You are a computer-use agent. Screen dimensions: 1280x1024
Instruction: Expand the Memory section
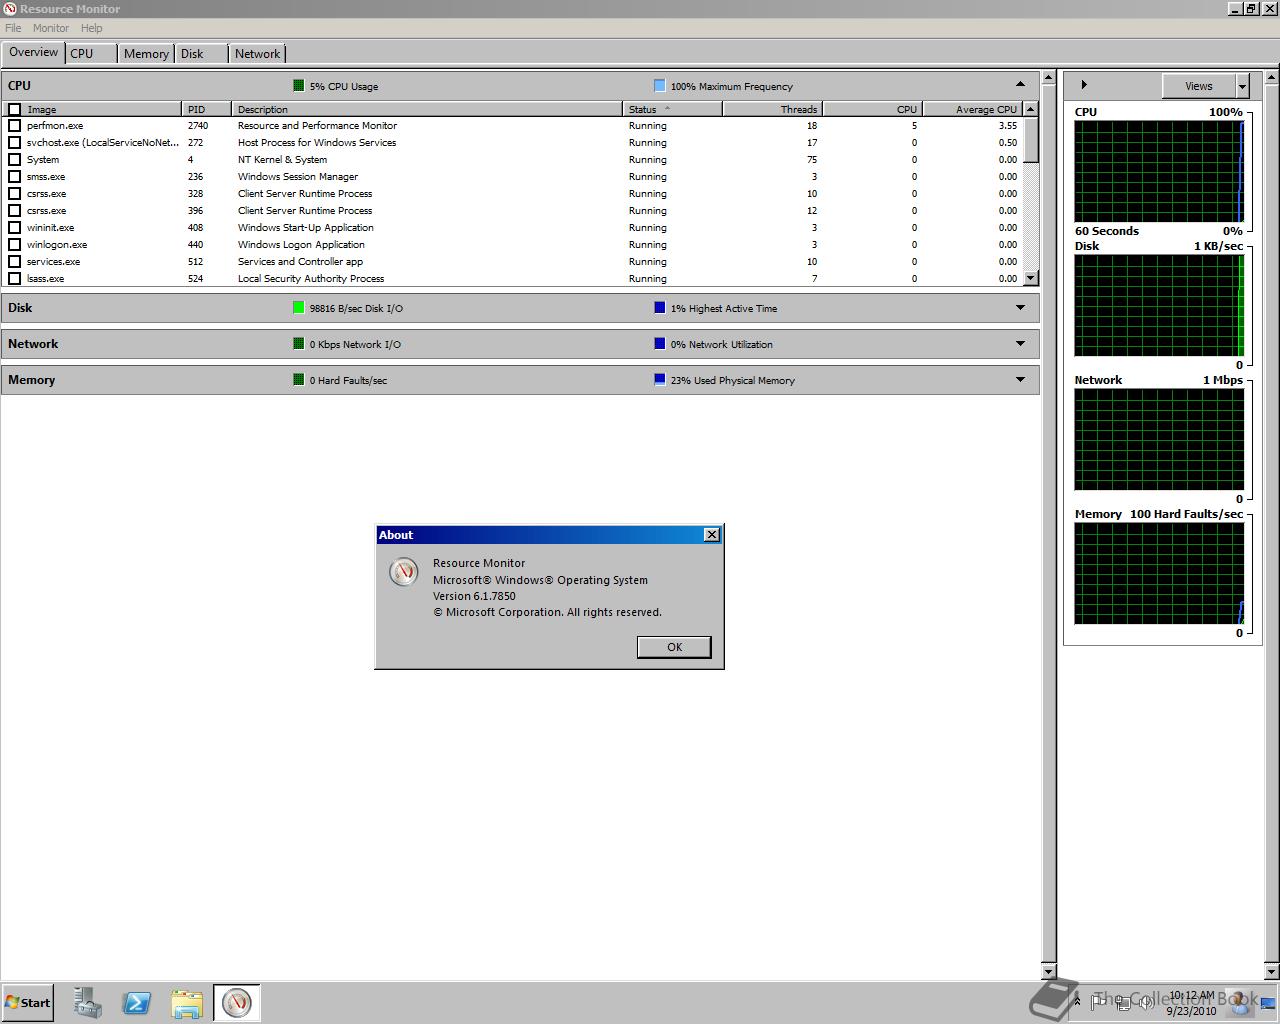coord(1020,380)
